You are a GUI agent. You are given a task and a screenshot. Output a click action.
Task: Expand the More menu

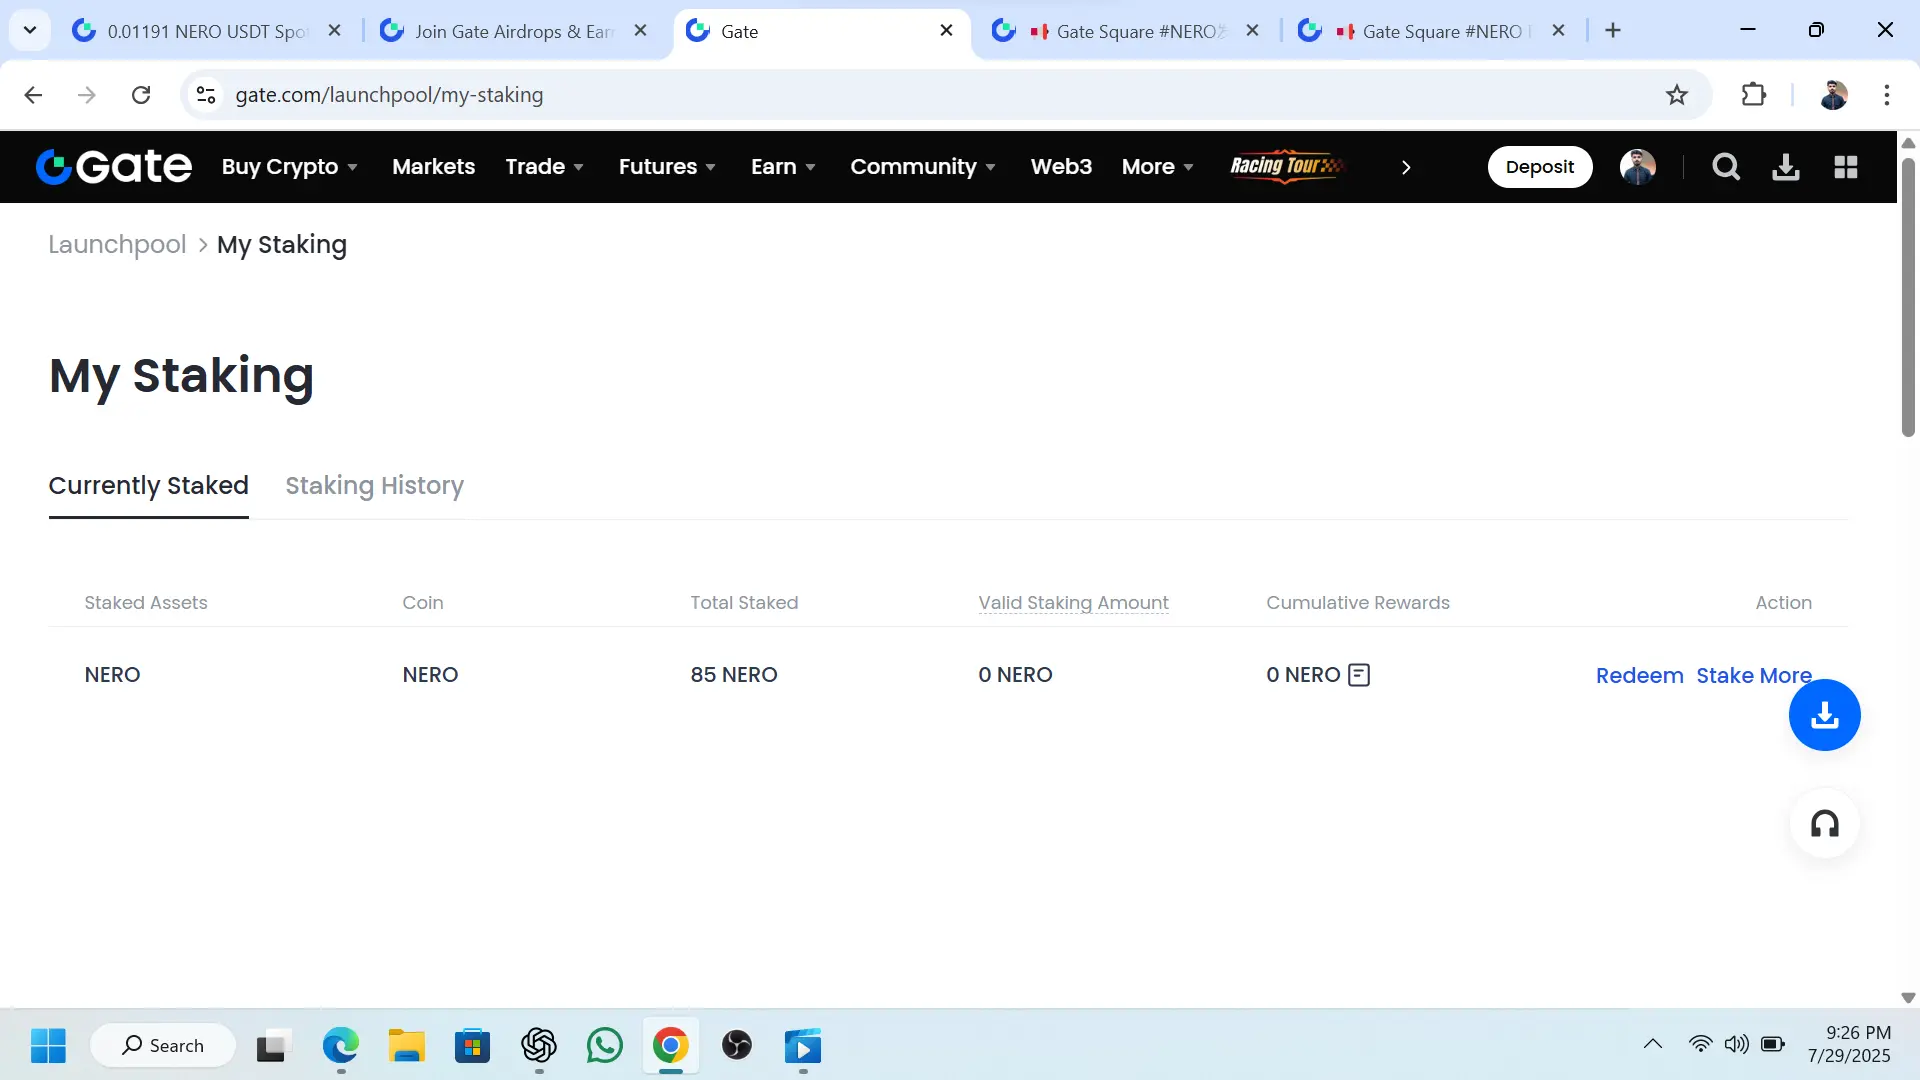[x=1157, y=167]
